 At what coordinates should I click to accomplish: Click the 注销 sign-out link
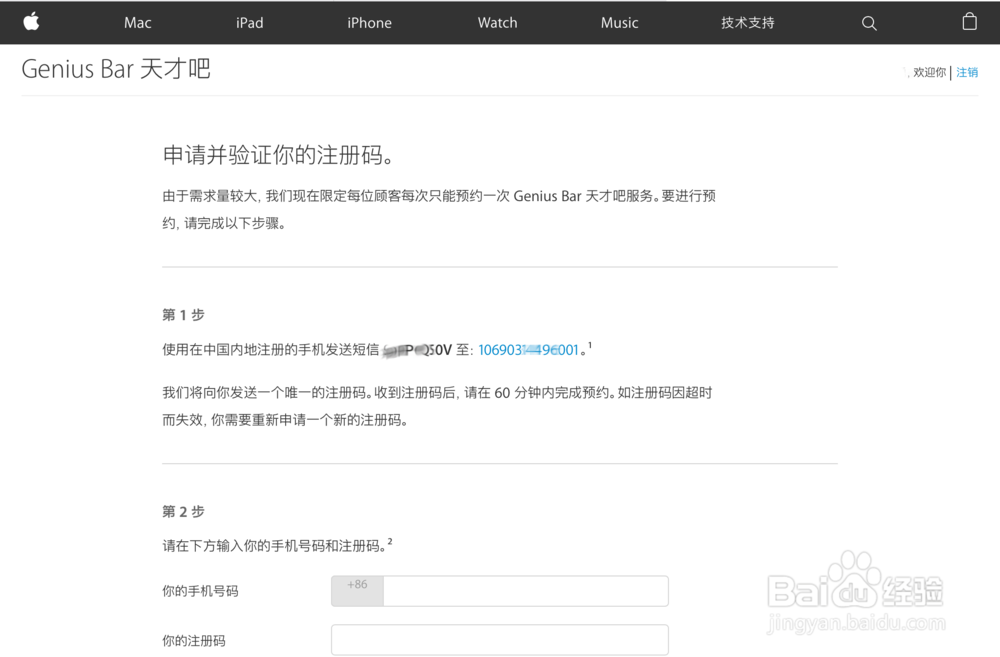967,72
